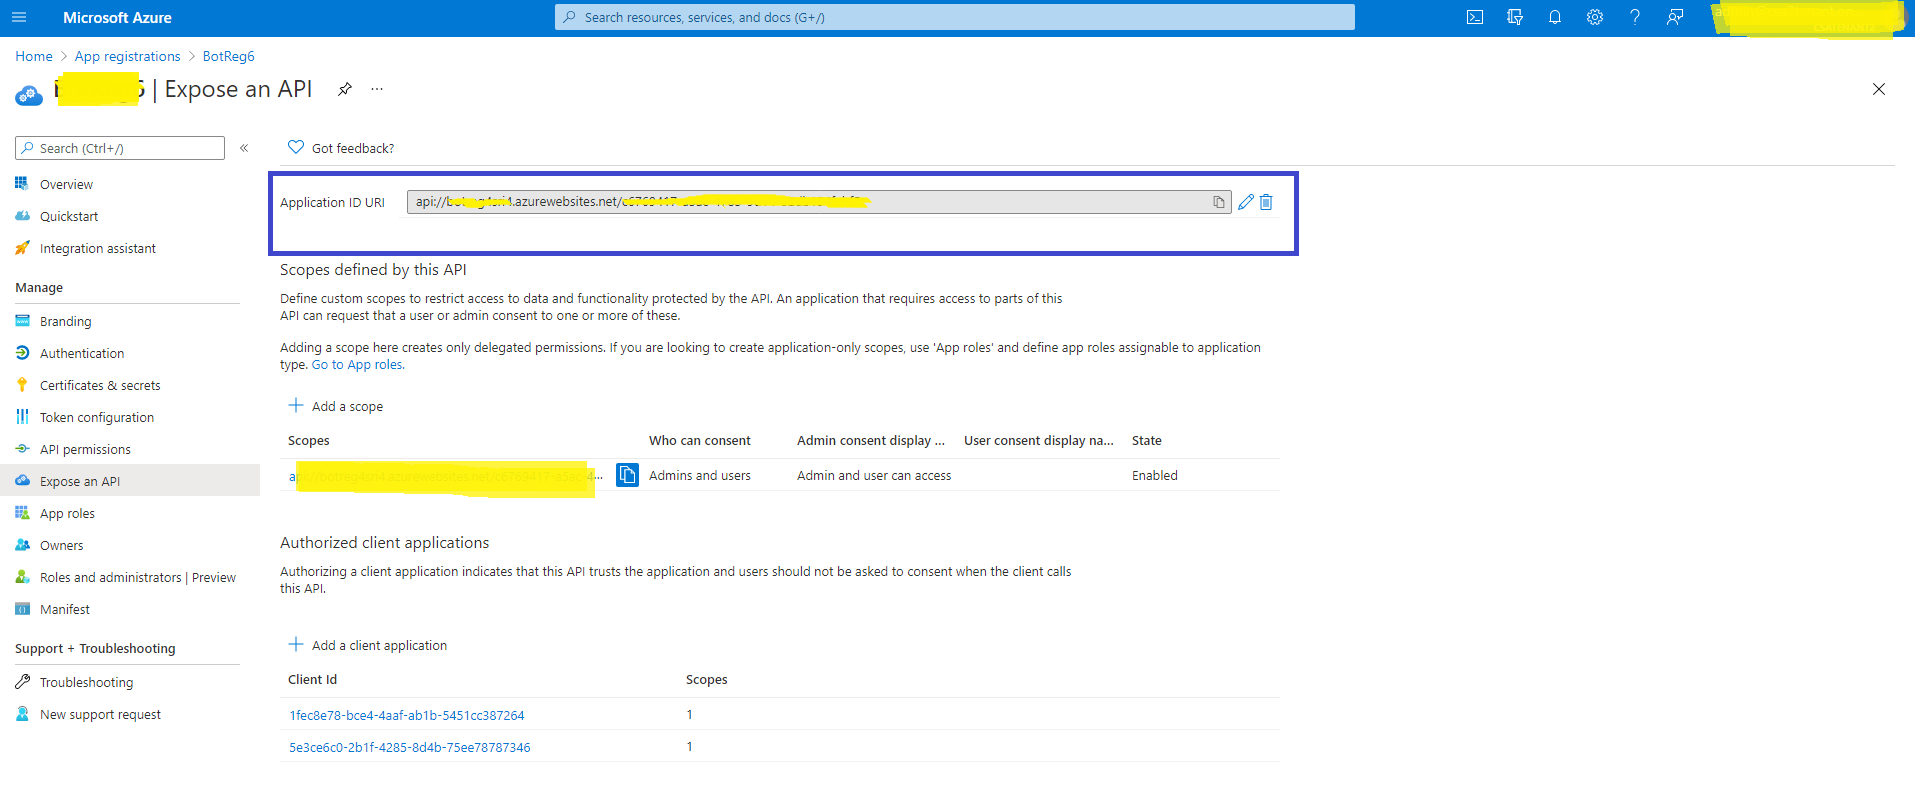Click Add a scope
Viewport: 1915px width, 808px height.
[x=347, y=406]
